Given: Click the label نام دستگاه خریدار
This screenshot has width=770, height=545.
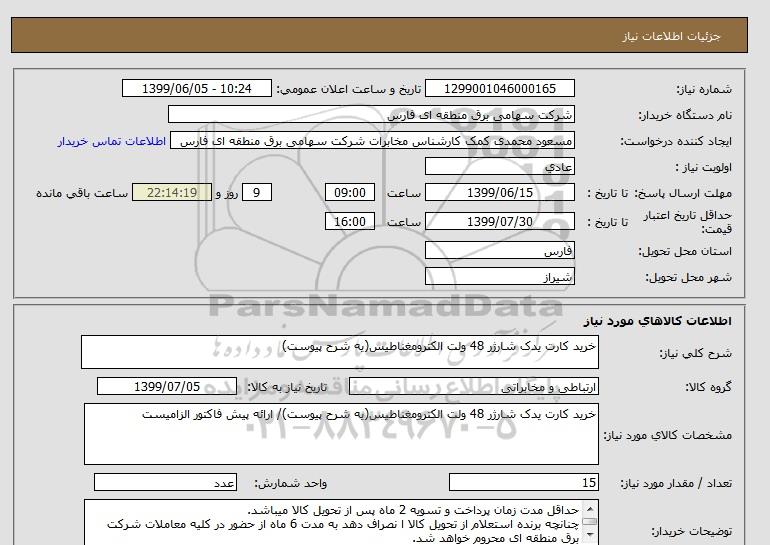Looking at the screenshot, I should tap(685, 115).
